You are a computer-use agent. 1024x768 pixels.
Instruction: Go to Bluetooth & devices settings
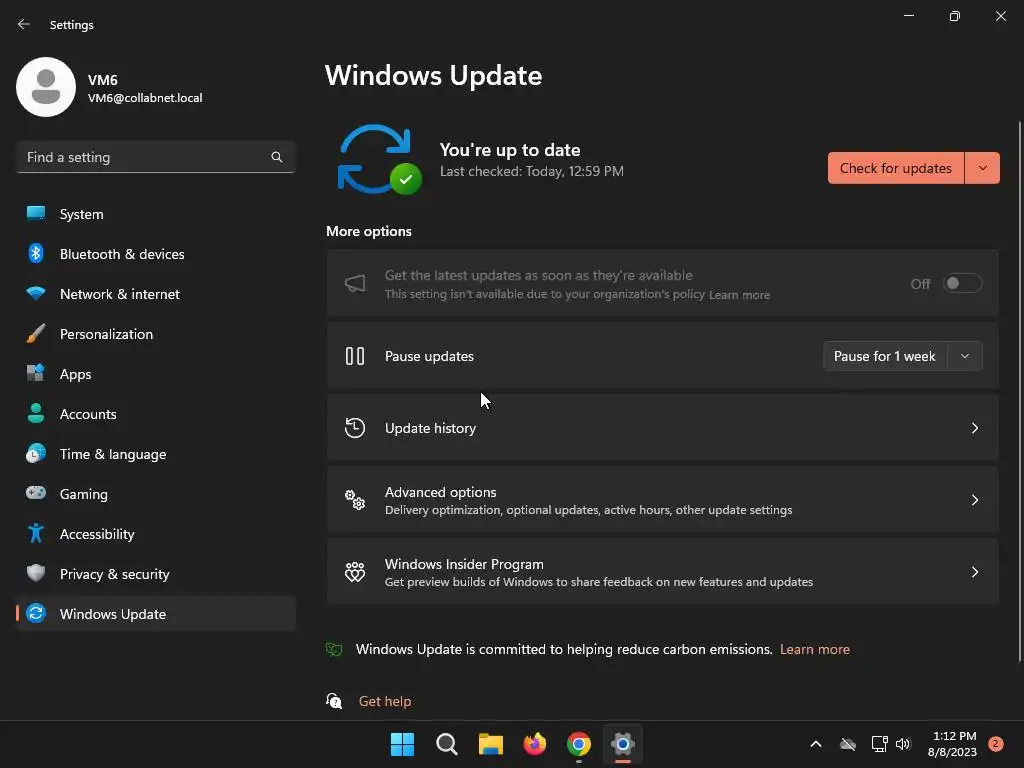pos(155,253)
